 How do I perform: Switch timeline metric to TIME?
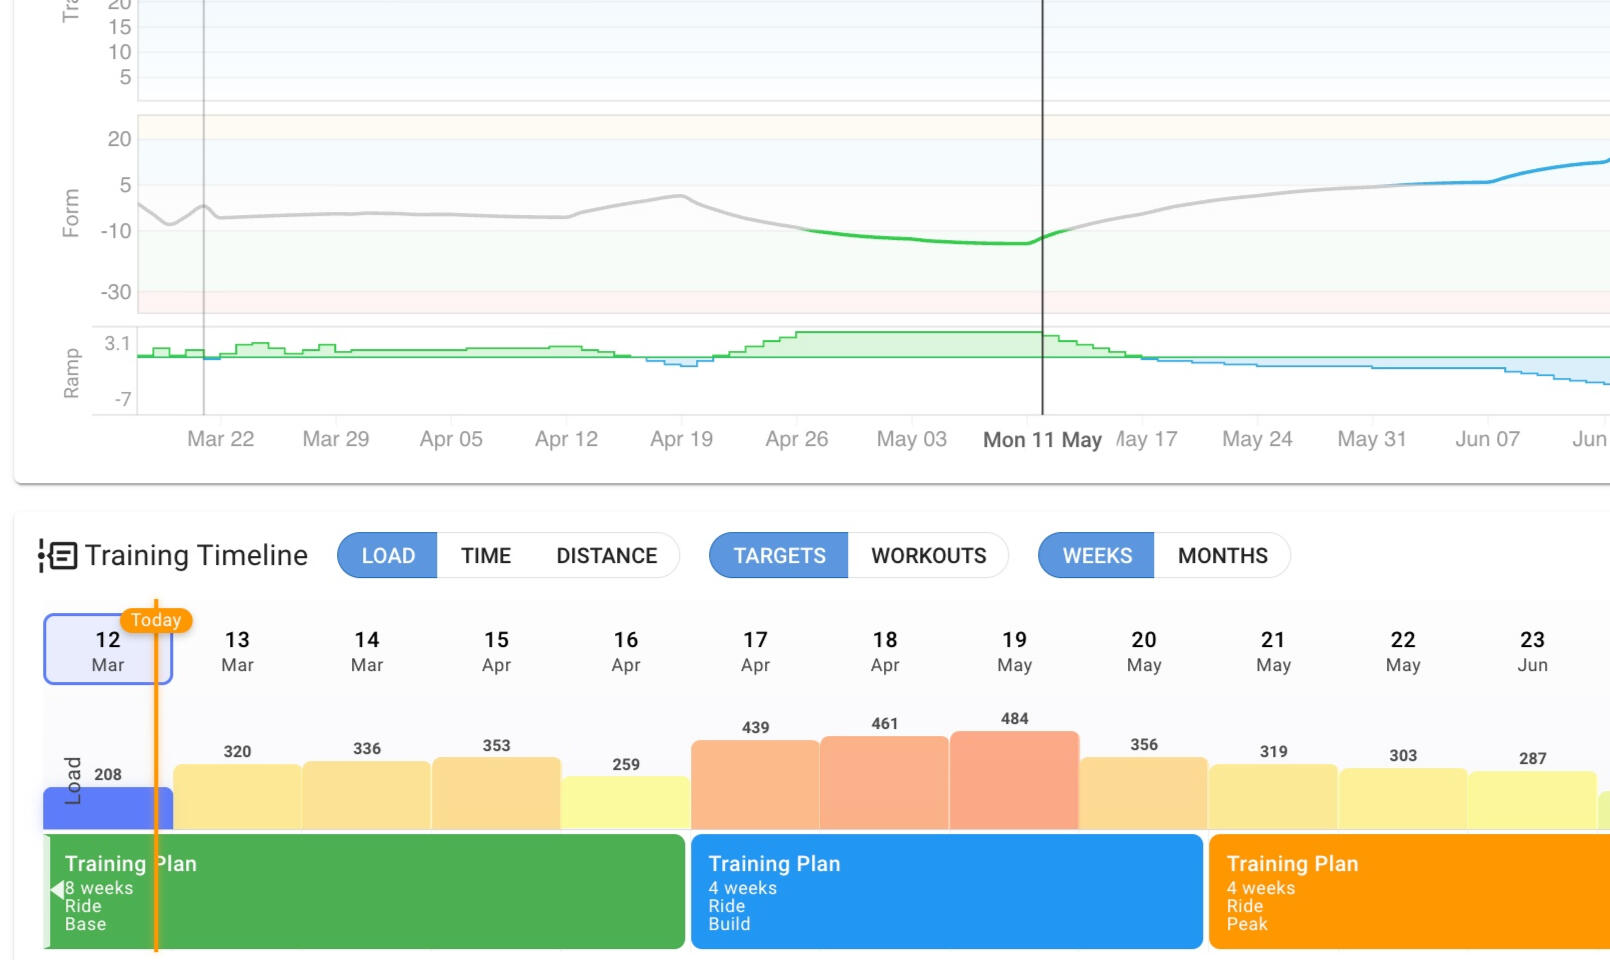point(486,555)
